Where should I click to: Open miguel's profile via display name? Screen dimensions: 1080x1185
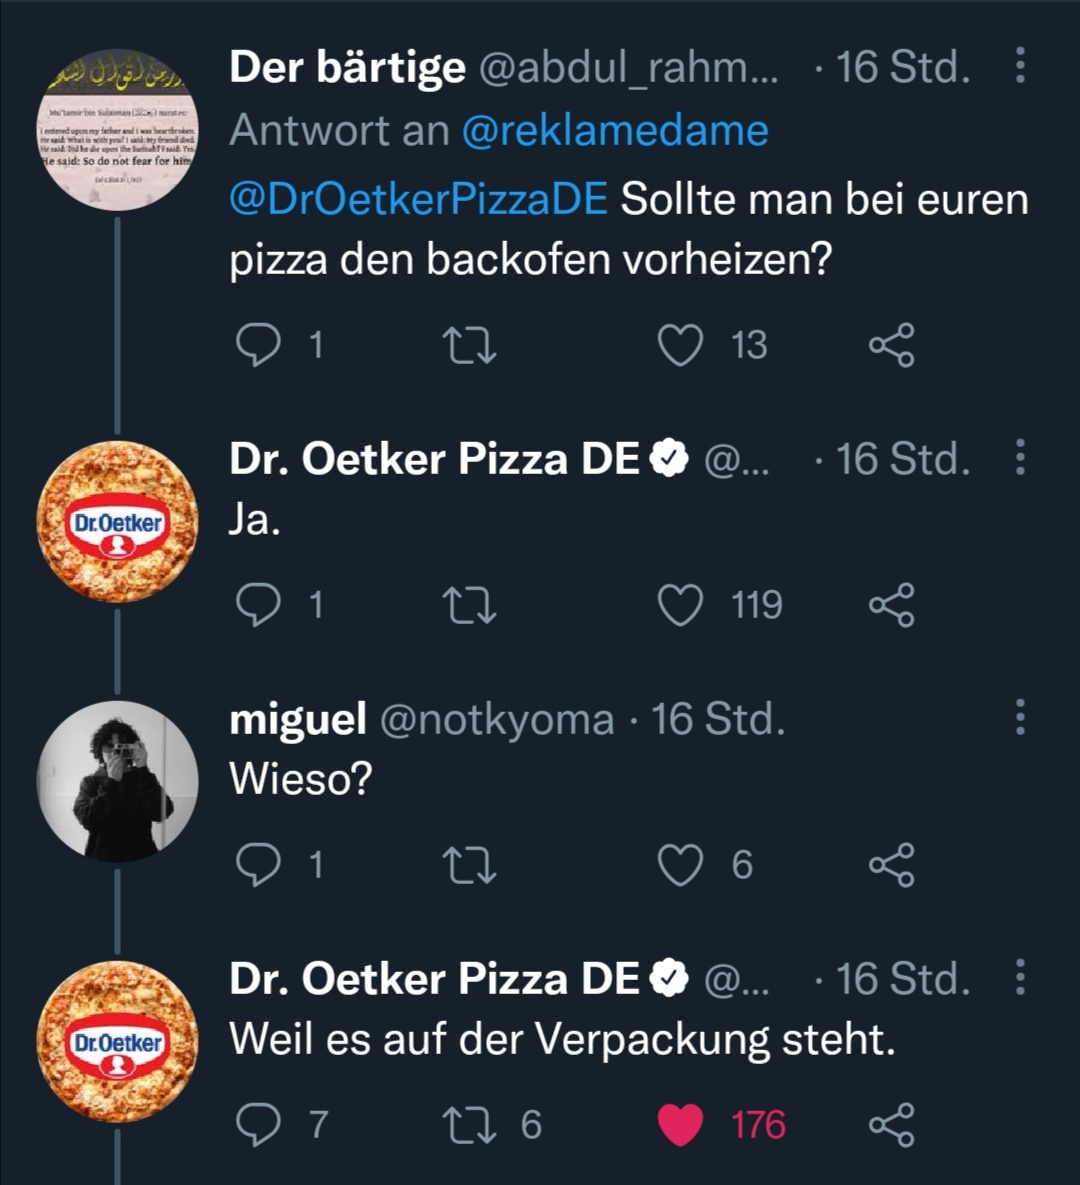pyautogui.click(x=297, y=719)
